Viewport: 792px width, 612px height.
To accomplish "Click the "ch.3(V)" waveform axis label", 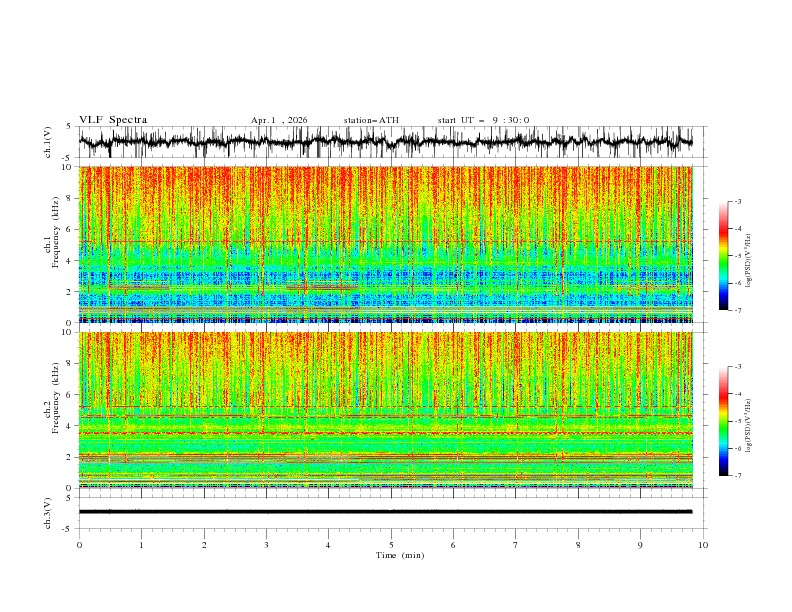I will coord(48,513).
